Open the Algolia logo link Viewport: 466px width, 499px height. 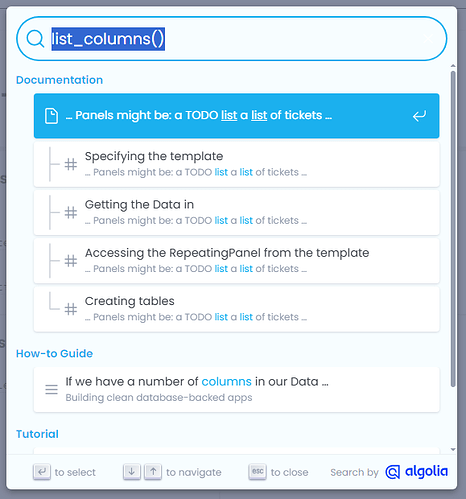coord(417,472)
